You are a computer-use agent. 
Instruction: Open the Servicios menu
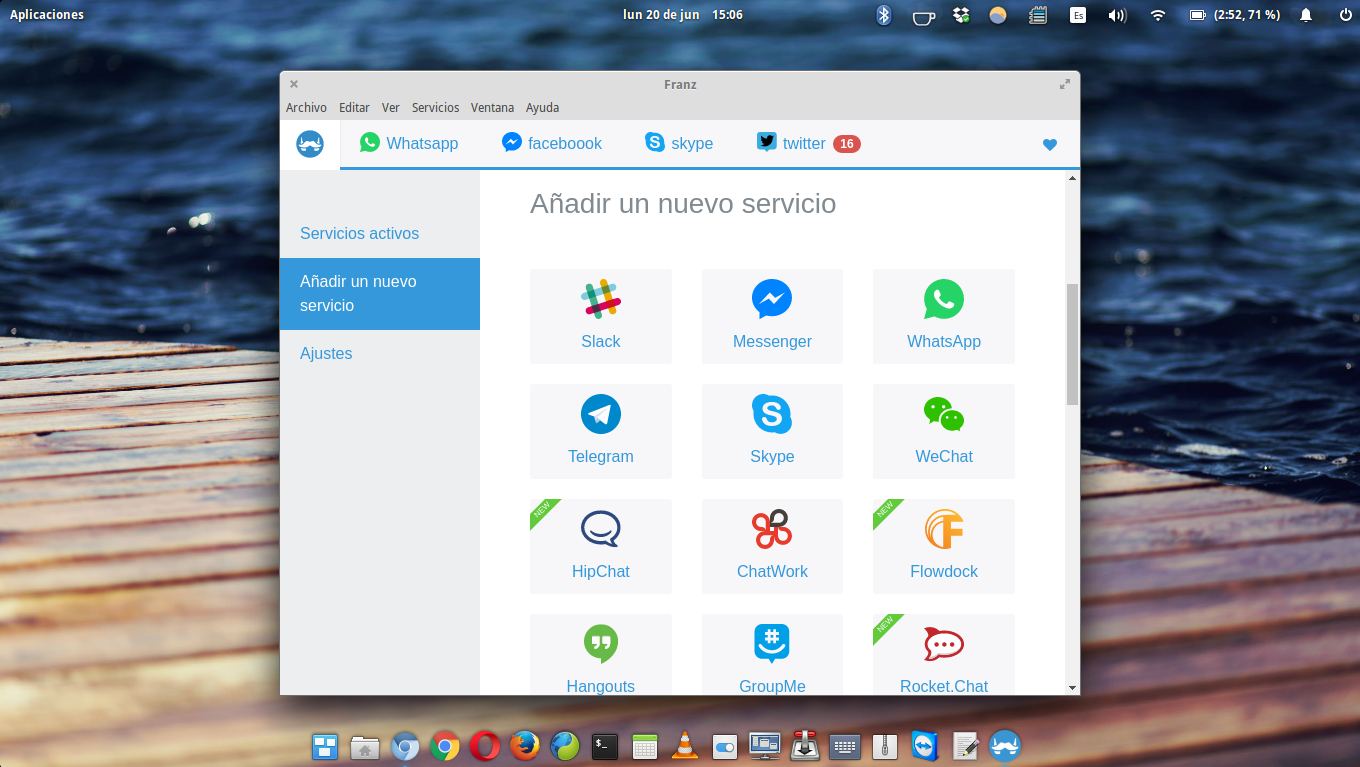tap(435, 107)
